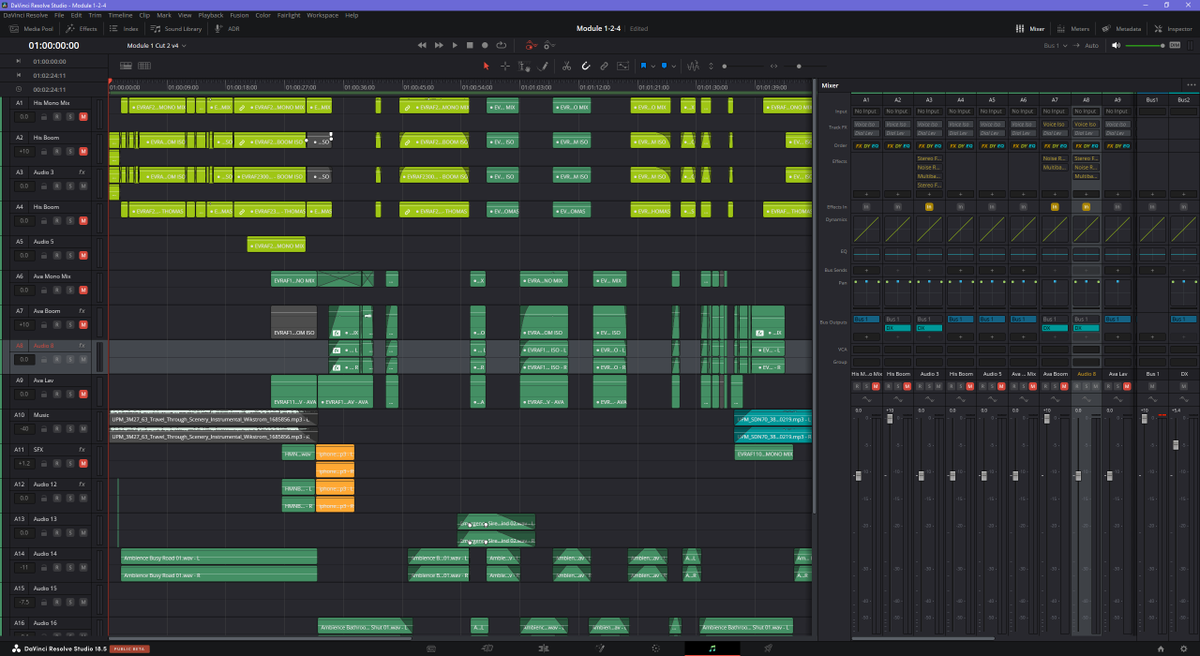
Task: Activate the range selection crosshair tool
Action: pos(505,66)
